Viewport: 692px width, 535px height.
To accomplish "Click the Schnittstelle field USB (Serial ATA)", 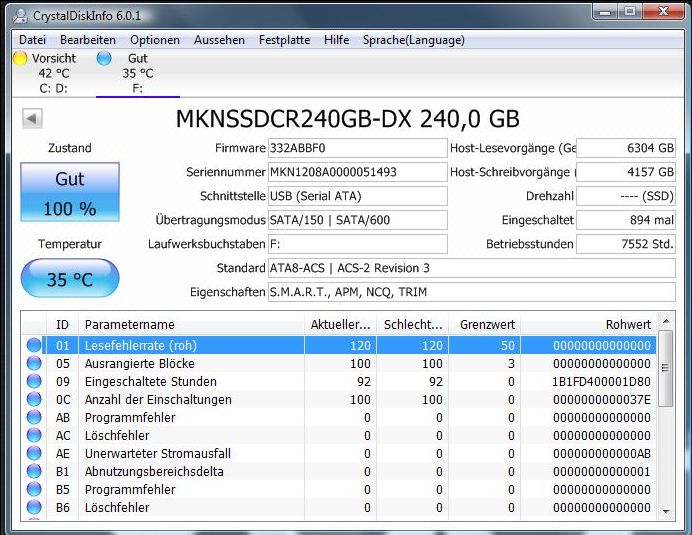I will 357,196.
